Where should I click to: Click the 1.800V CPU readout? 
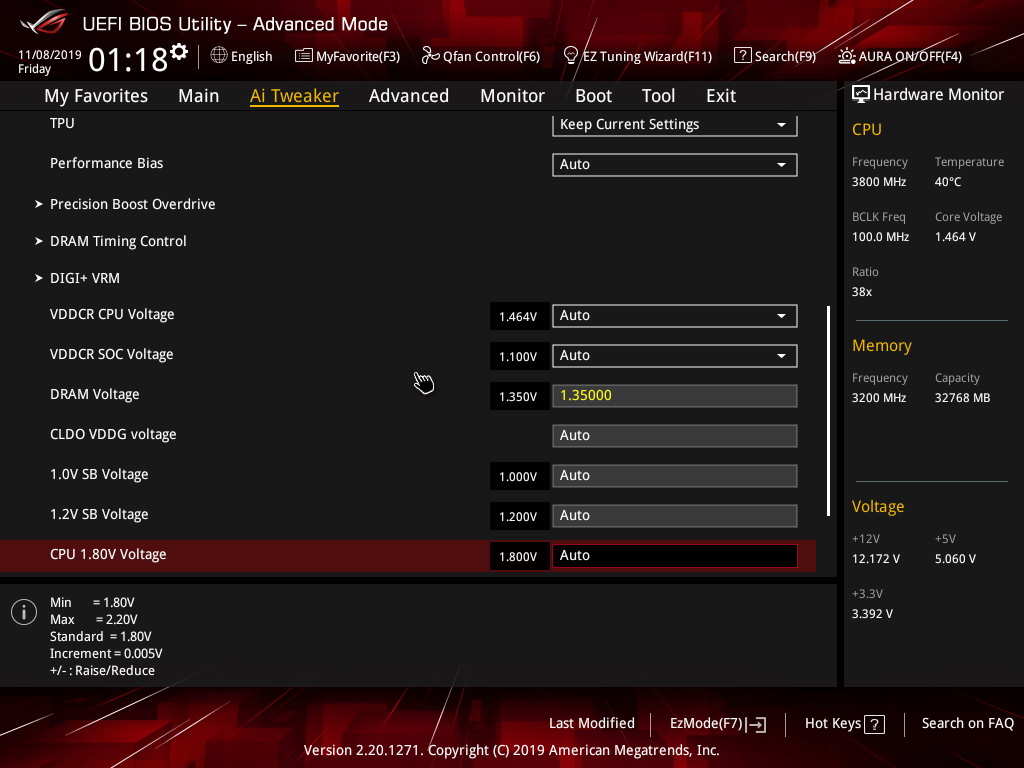tap(519, 556)
